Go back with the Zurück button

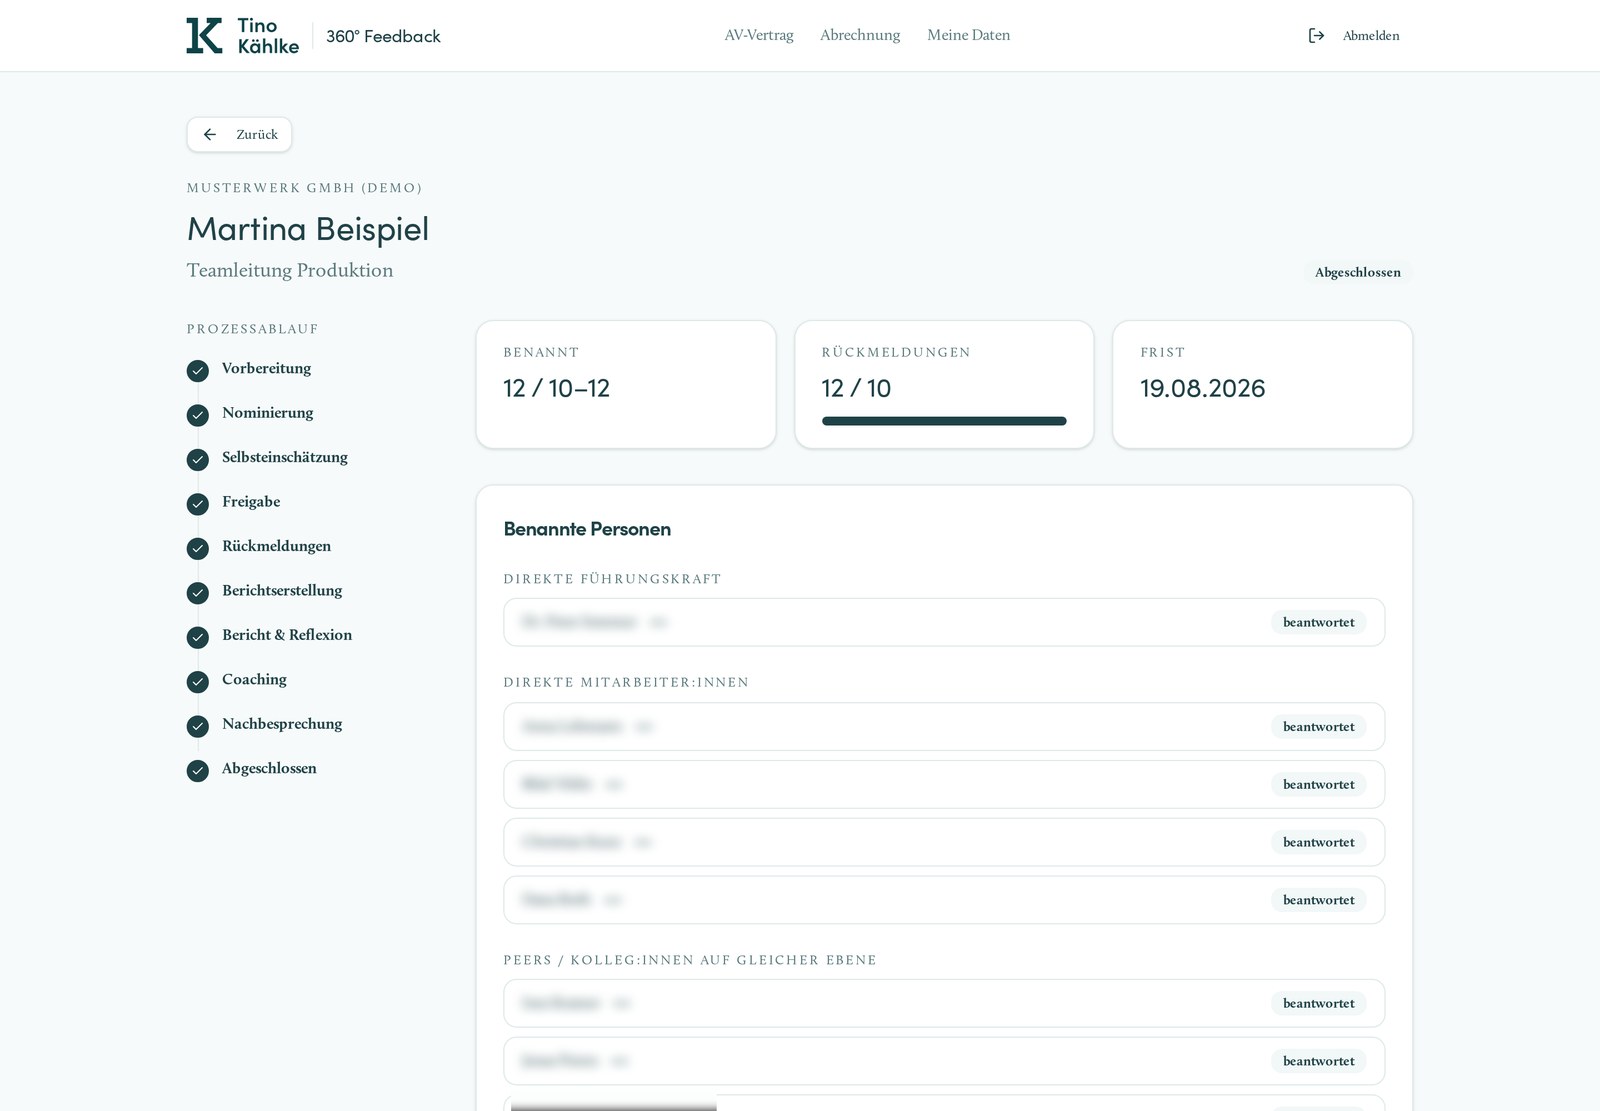[239, 134]
